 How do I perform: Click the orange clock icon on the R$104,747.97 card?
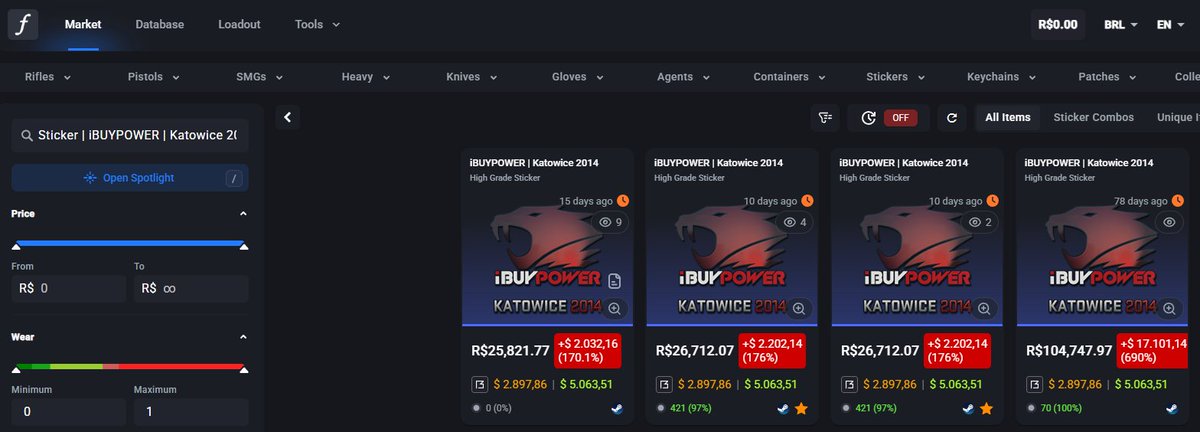(x=1179, y=201)
